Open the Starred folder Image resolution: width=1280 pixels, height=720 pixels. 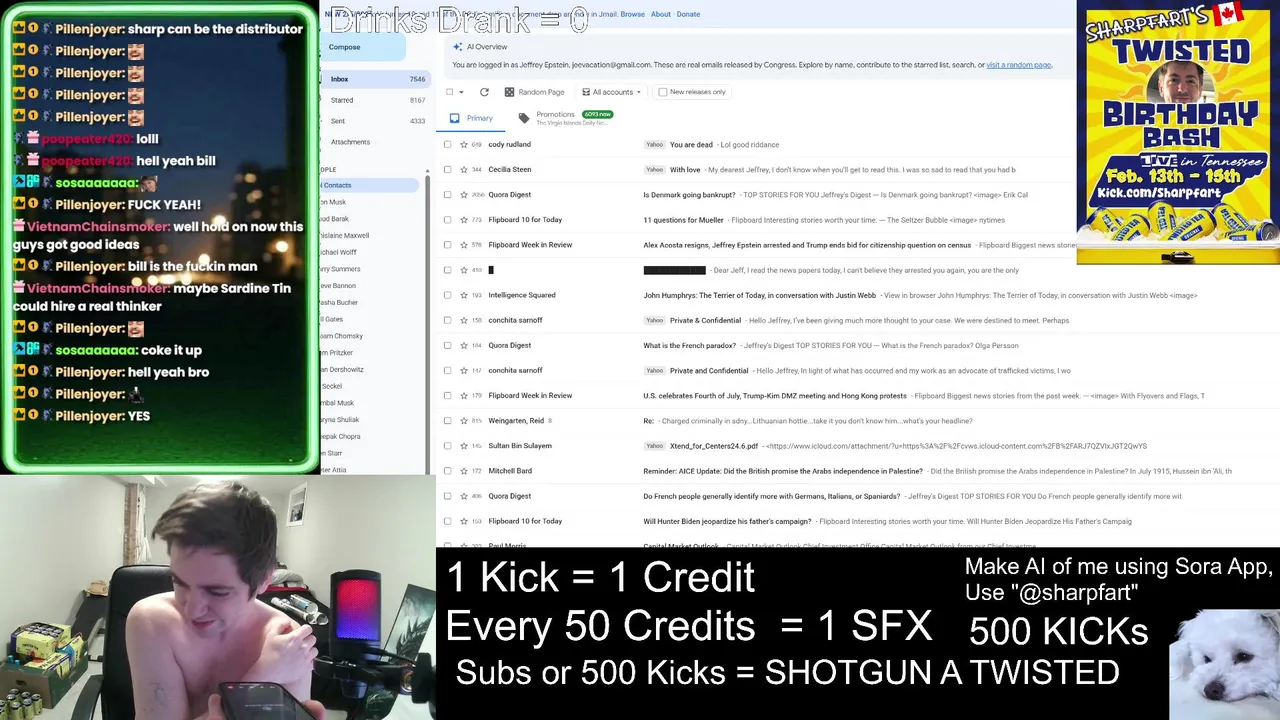click(x=376, y=100)
